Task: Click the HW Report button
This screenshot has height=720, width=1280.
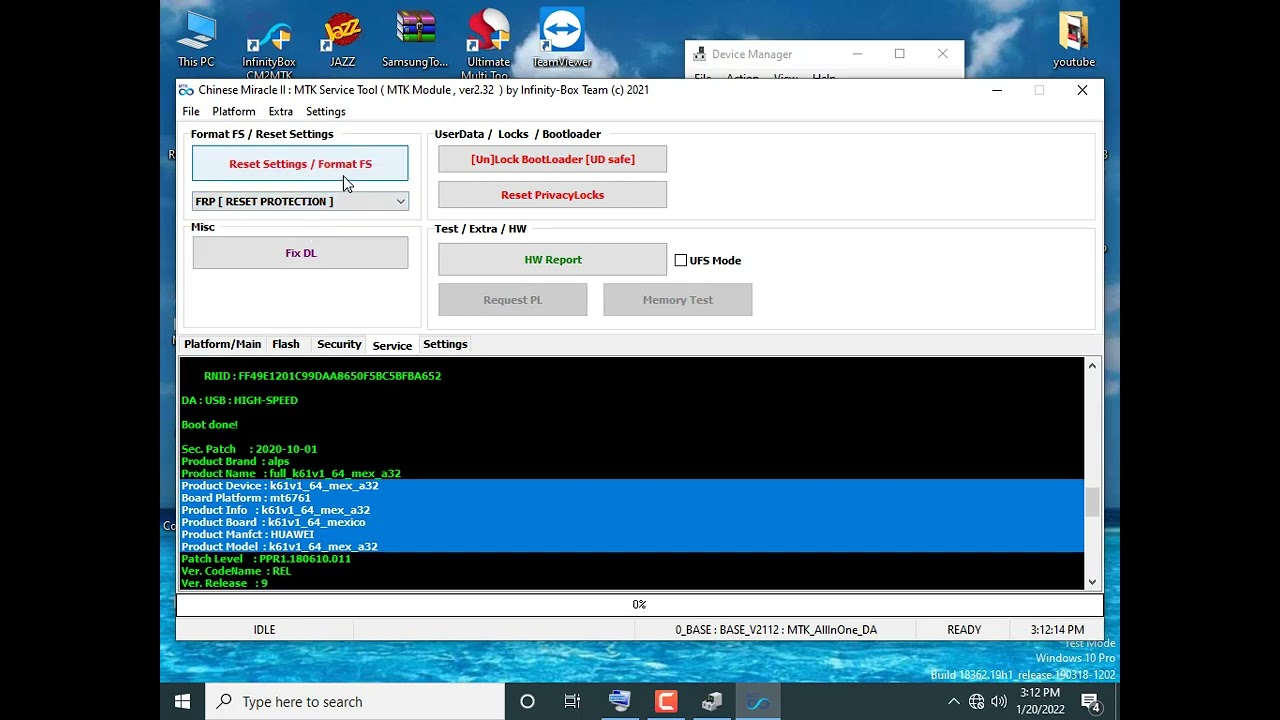Action: tap(553, 260)
